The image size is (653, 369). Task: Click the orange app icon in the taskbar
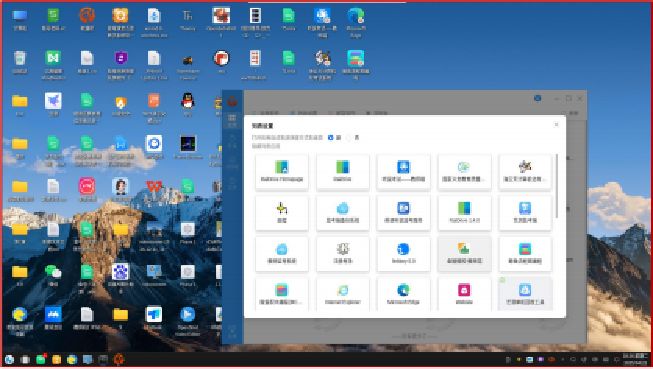coord(119,359)
